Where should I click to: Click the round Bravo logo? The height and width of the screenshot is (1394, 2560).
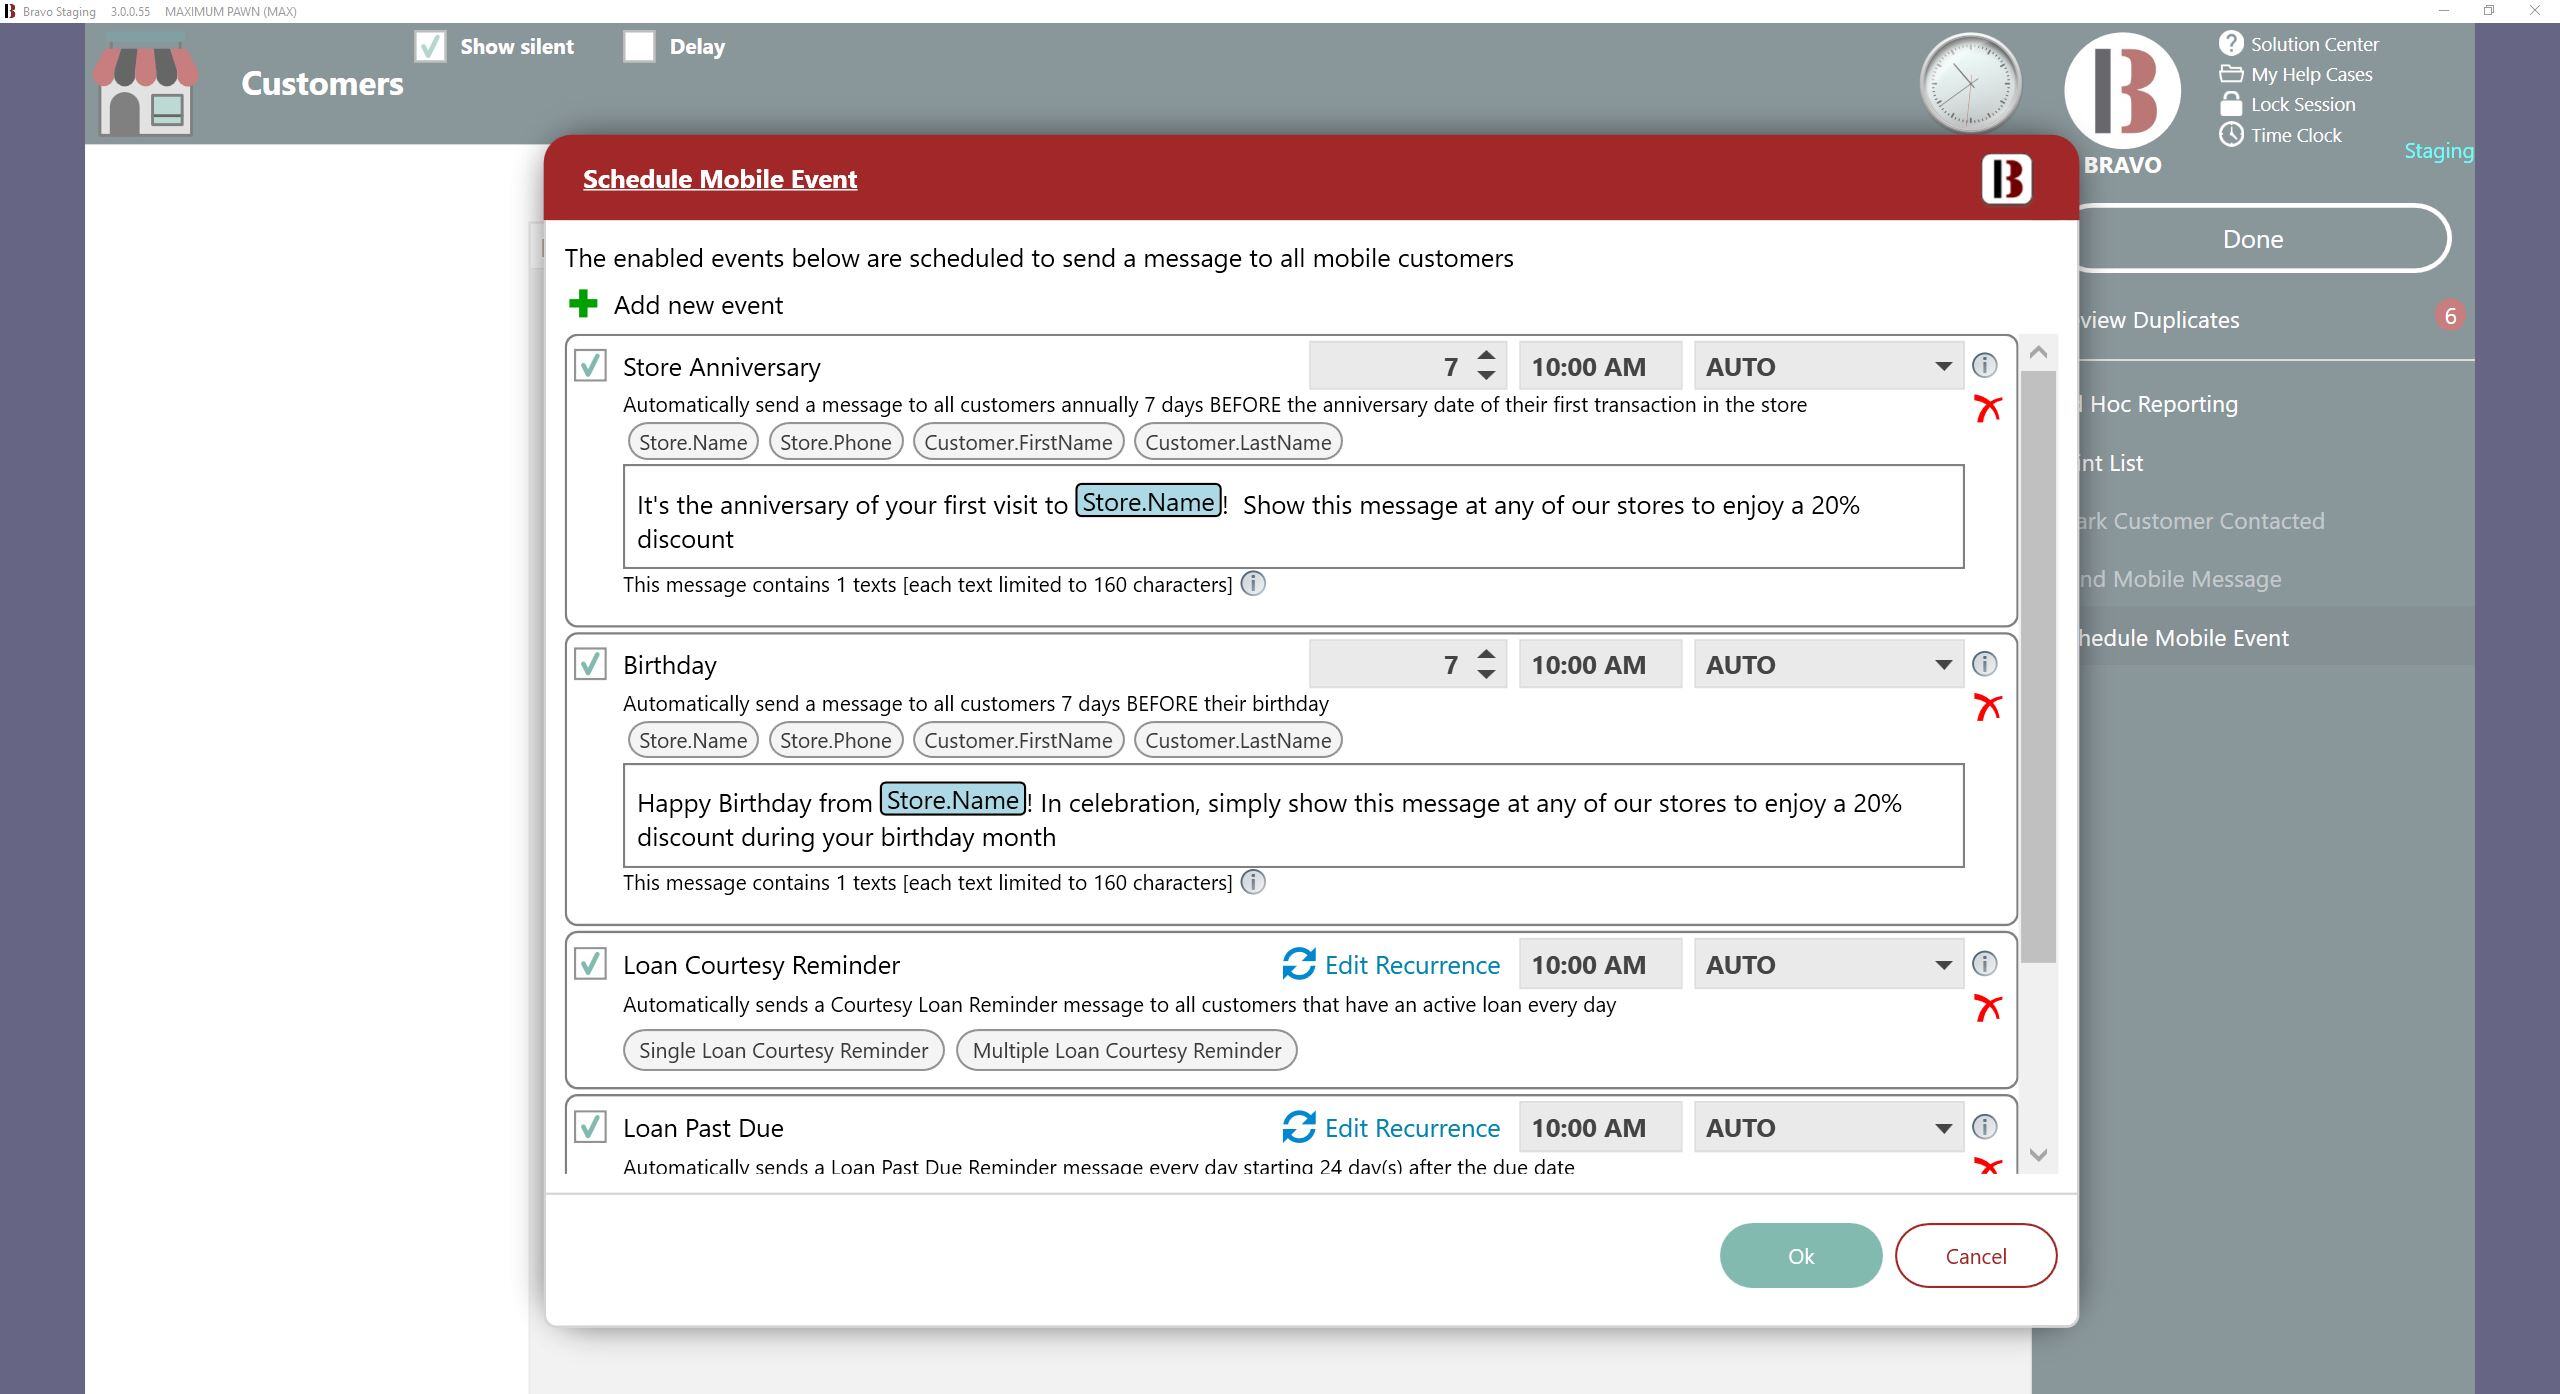2122,90
